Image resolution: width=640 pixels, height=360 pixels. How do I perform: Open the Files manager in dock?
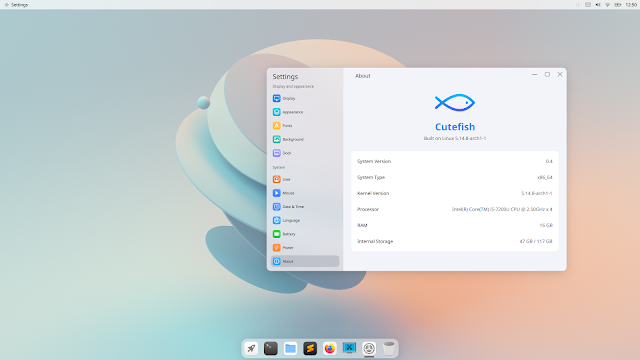click(290, 348)
